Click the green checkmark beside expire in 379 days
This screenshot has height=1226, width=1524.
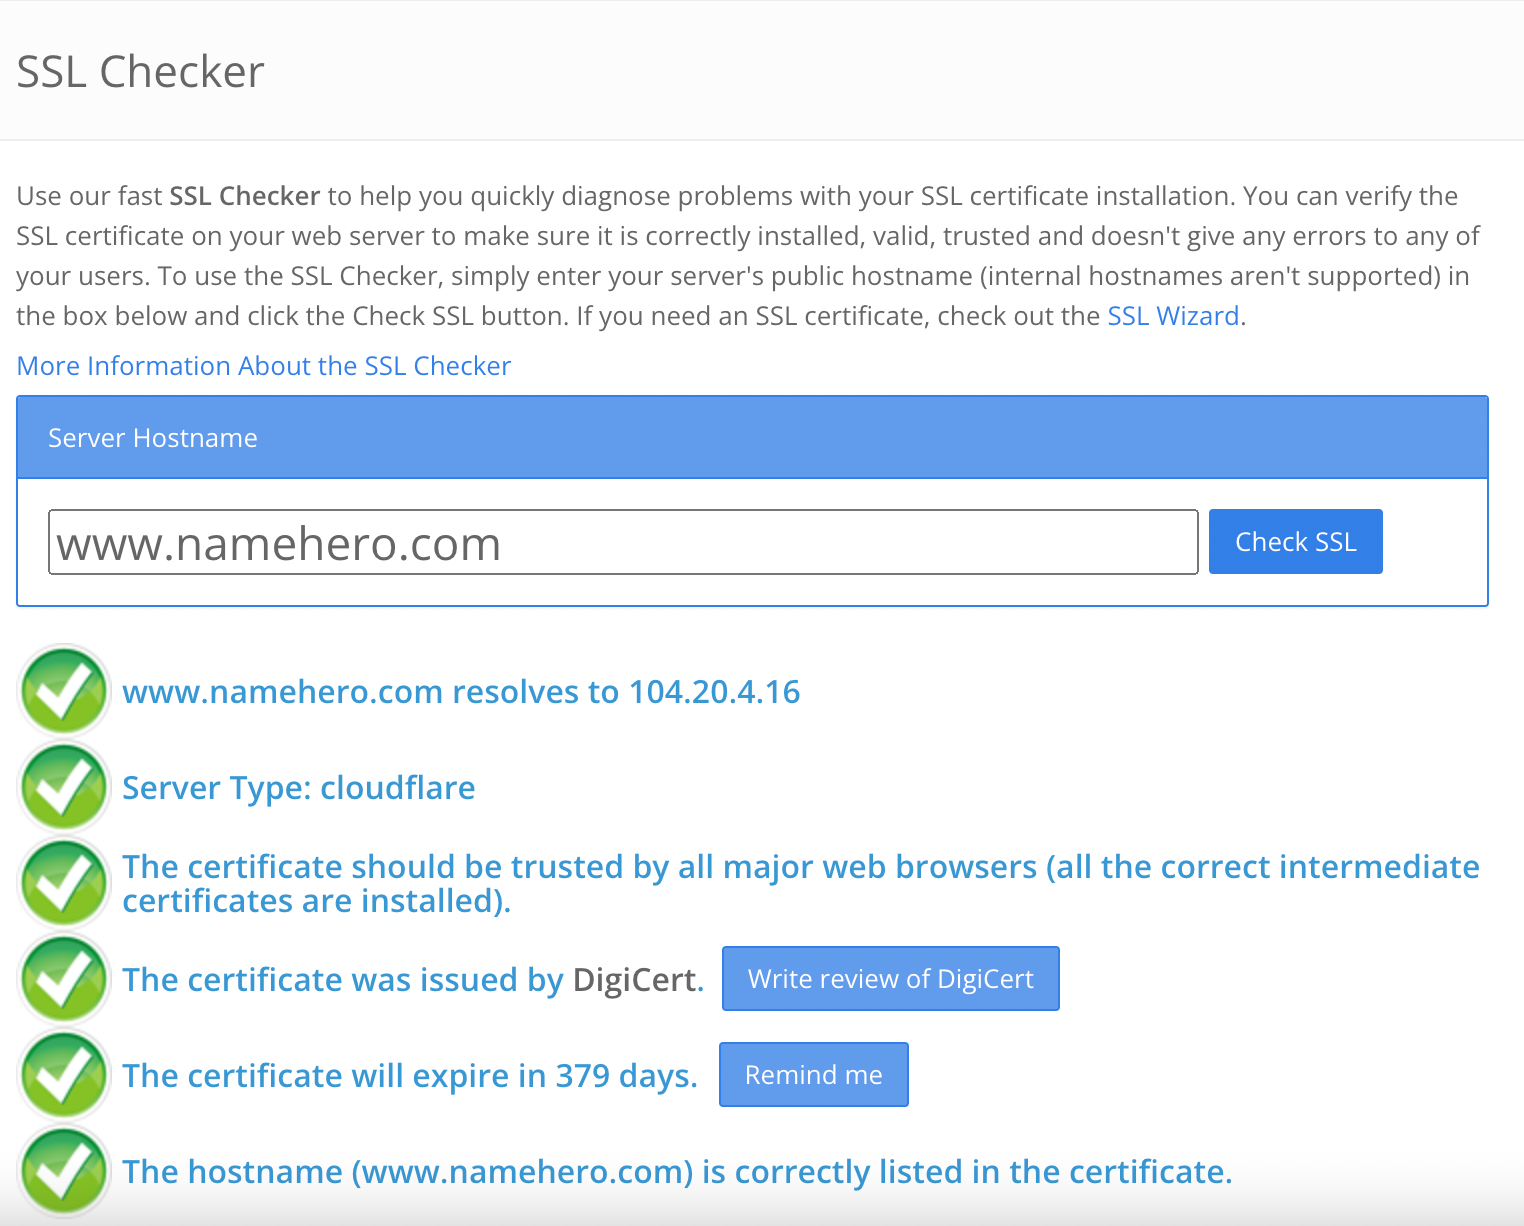pos(64,1075)
